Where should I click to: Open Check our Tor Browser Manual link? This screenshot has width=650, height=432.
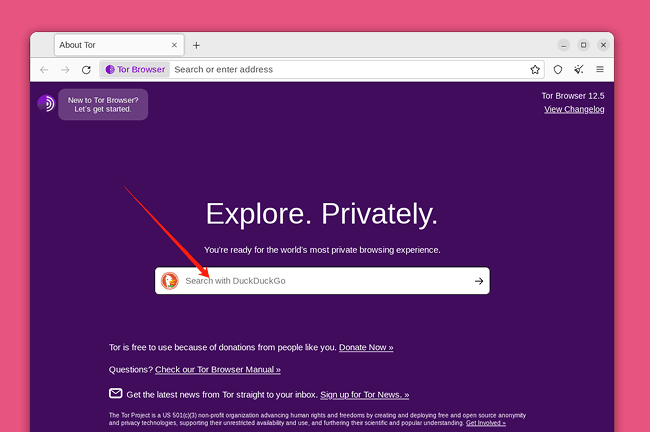click(218, 370)
